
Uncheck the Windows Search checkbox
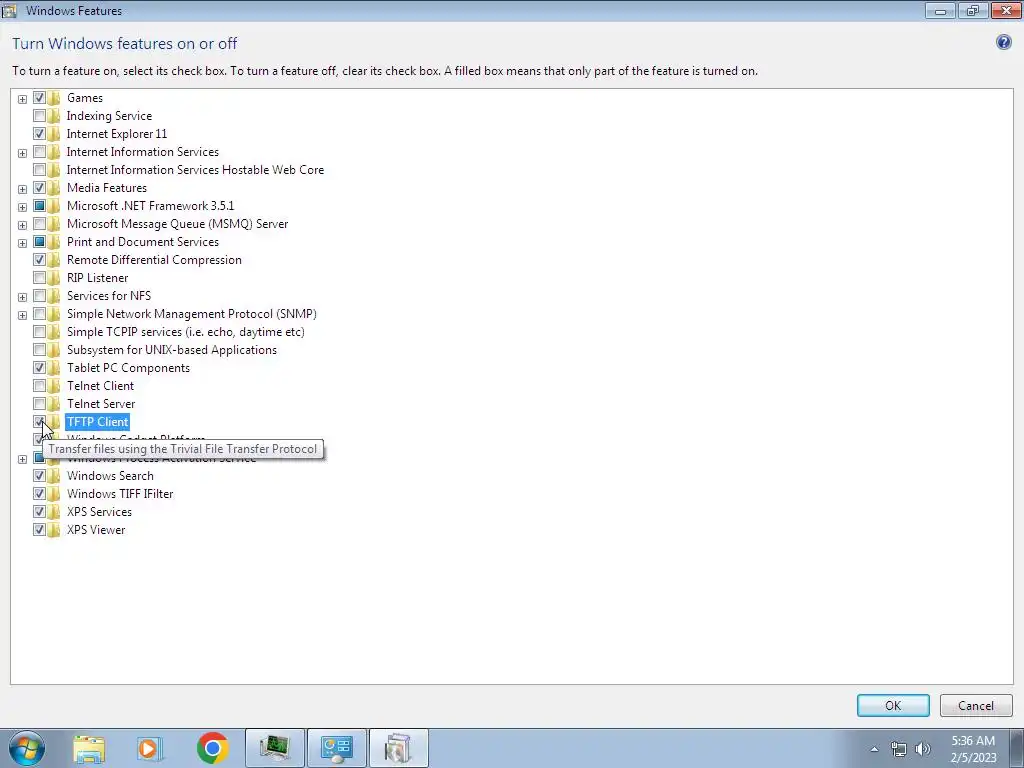point(39,475)
